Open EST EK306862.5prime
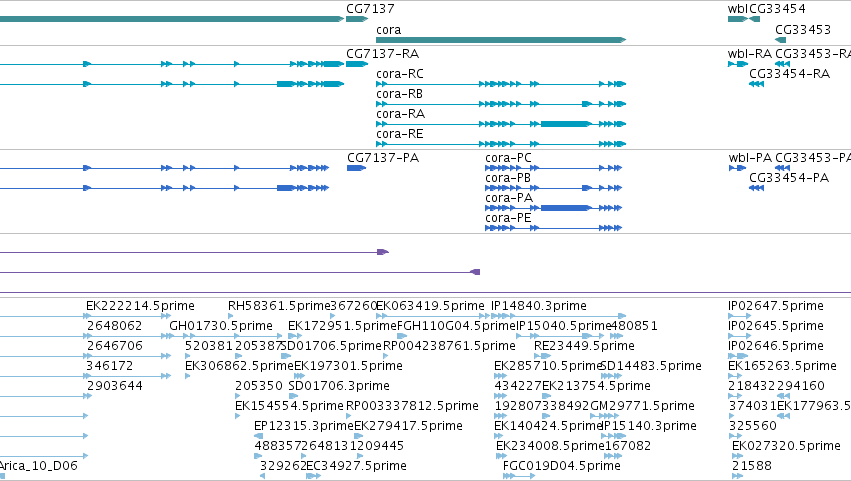Viewport: 851px width, 481px height. [x=239, y=366]
